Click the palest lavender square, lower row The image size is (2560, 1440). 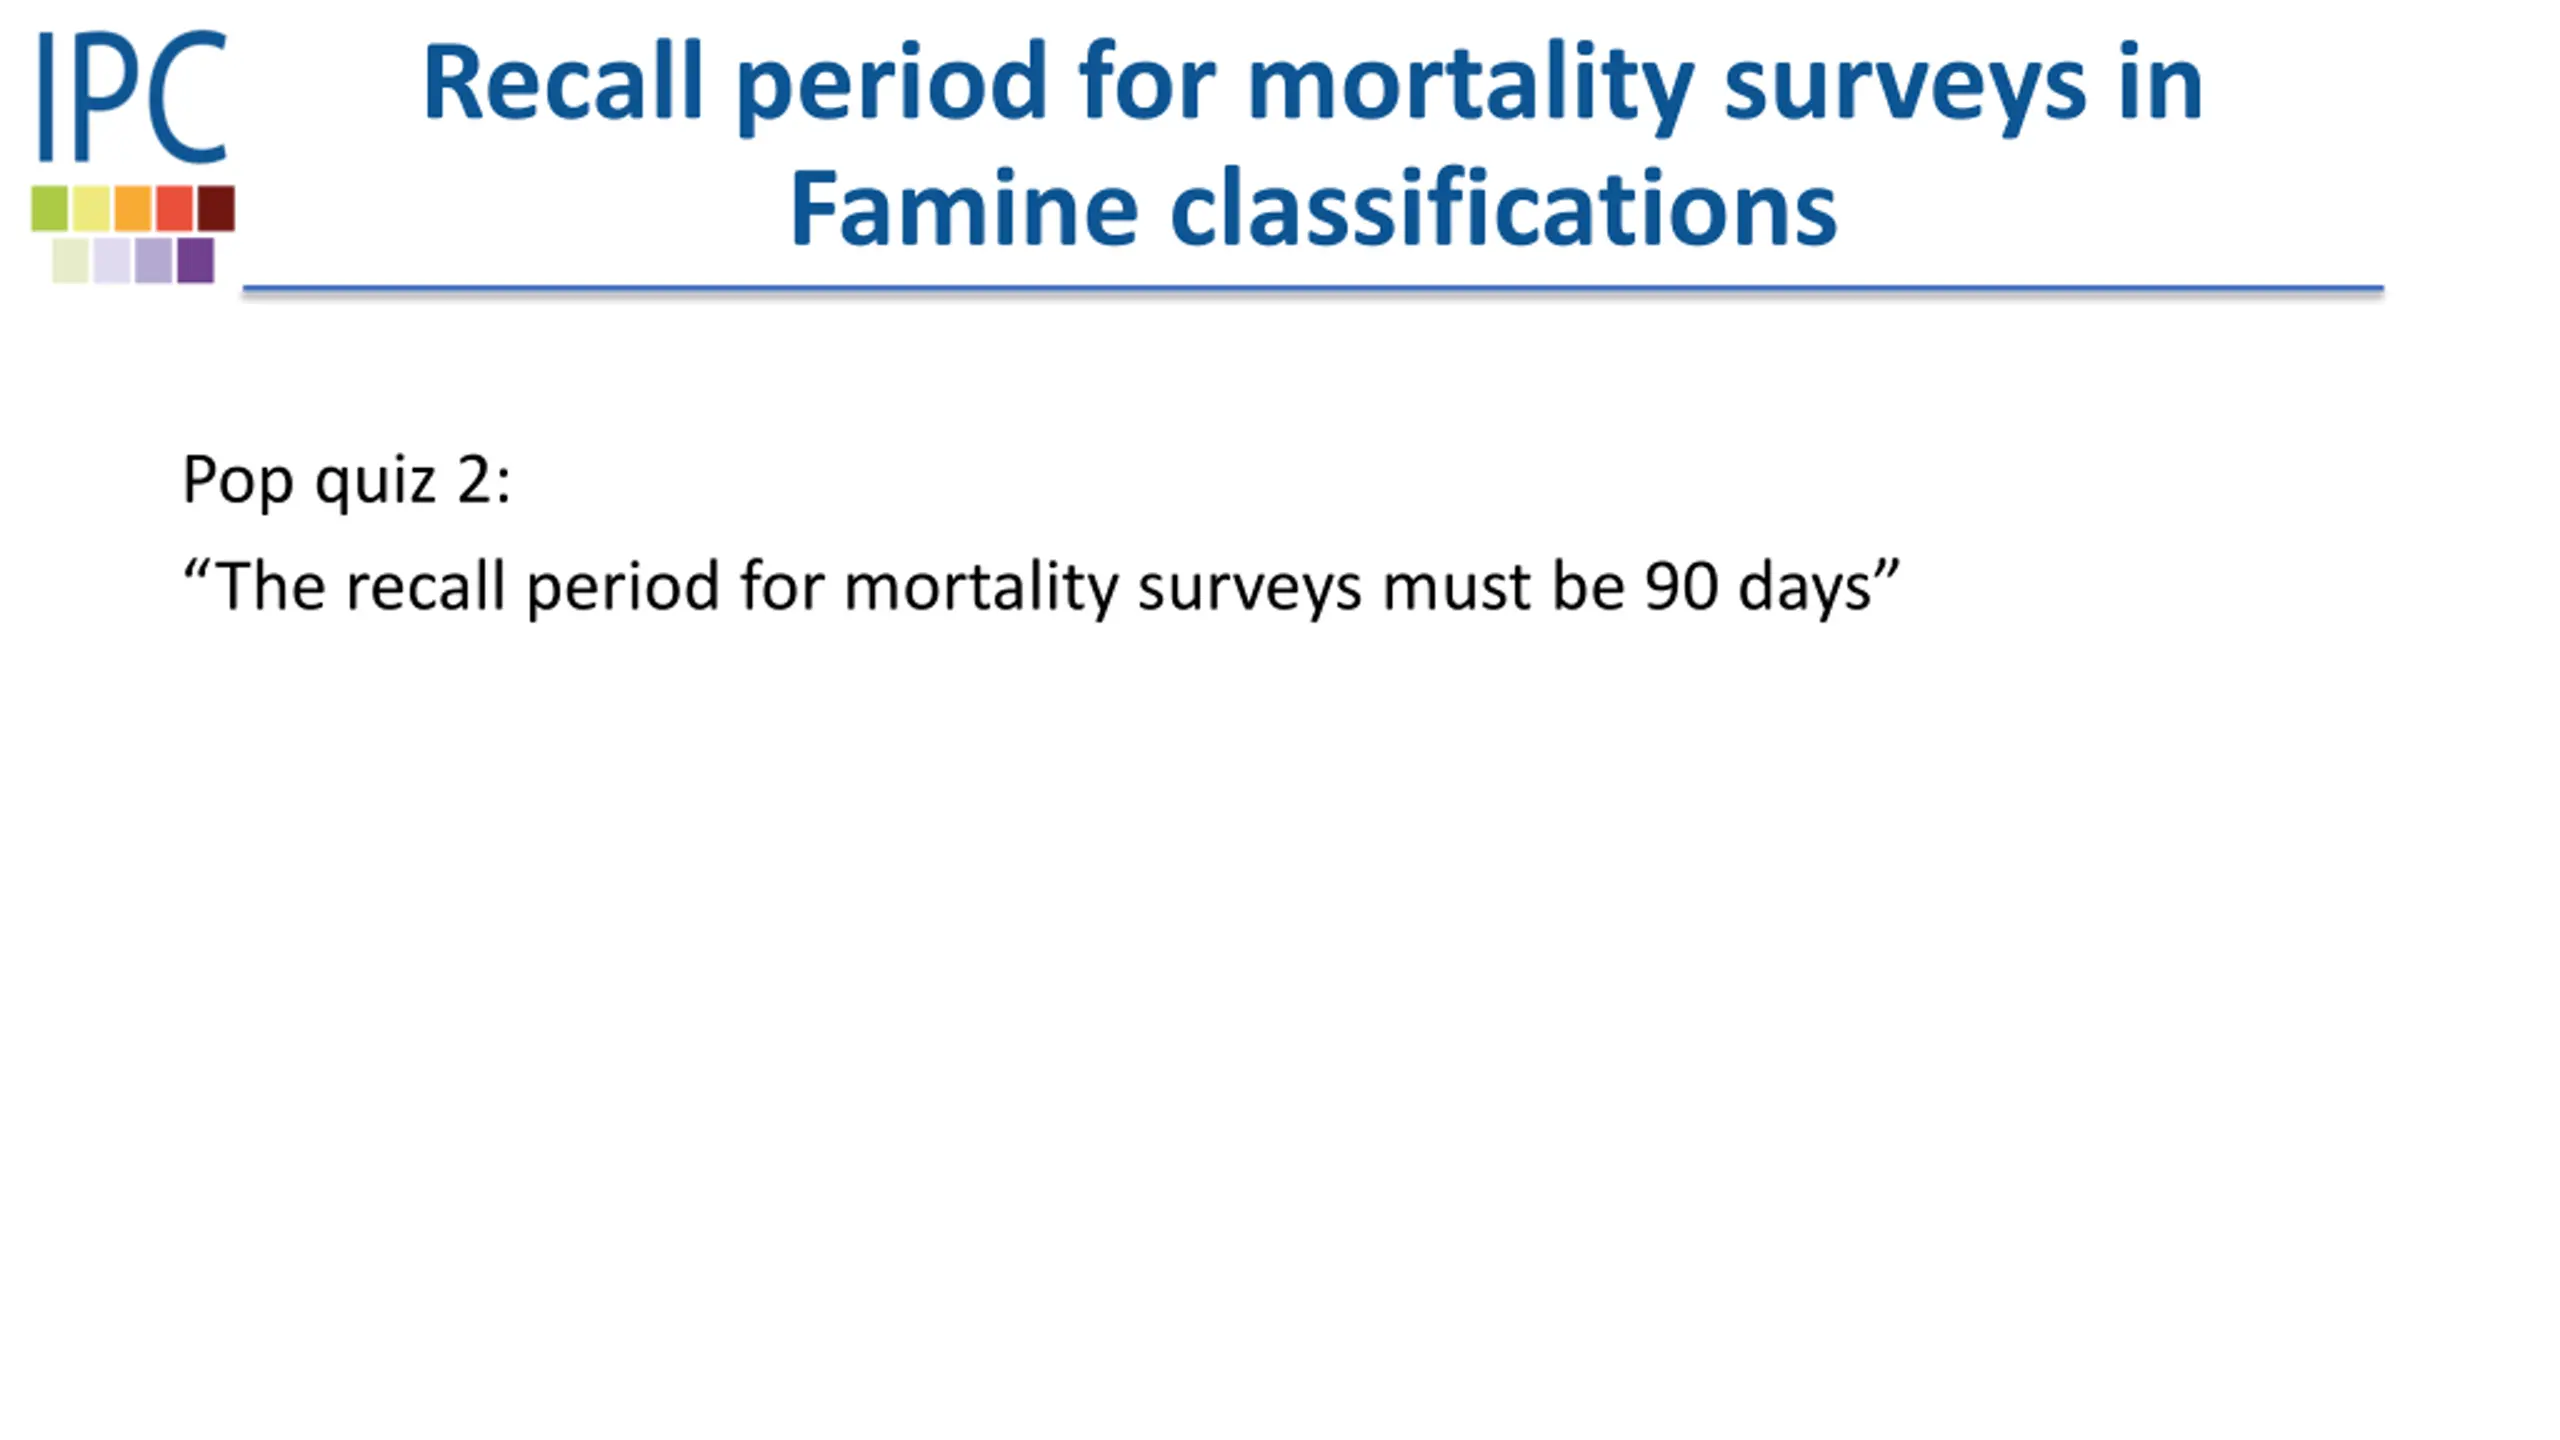112,260
